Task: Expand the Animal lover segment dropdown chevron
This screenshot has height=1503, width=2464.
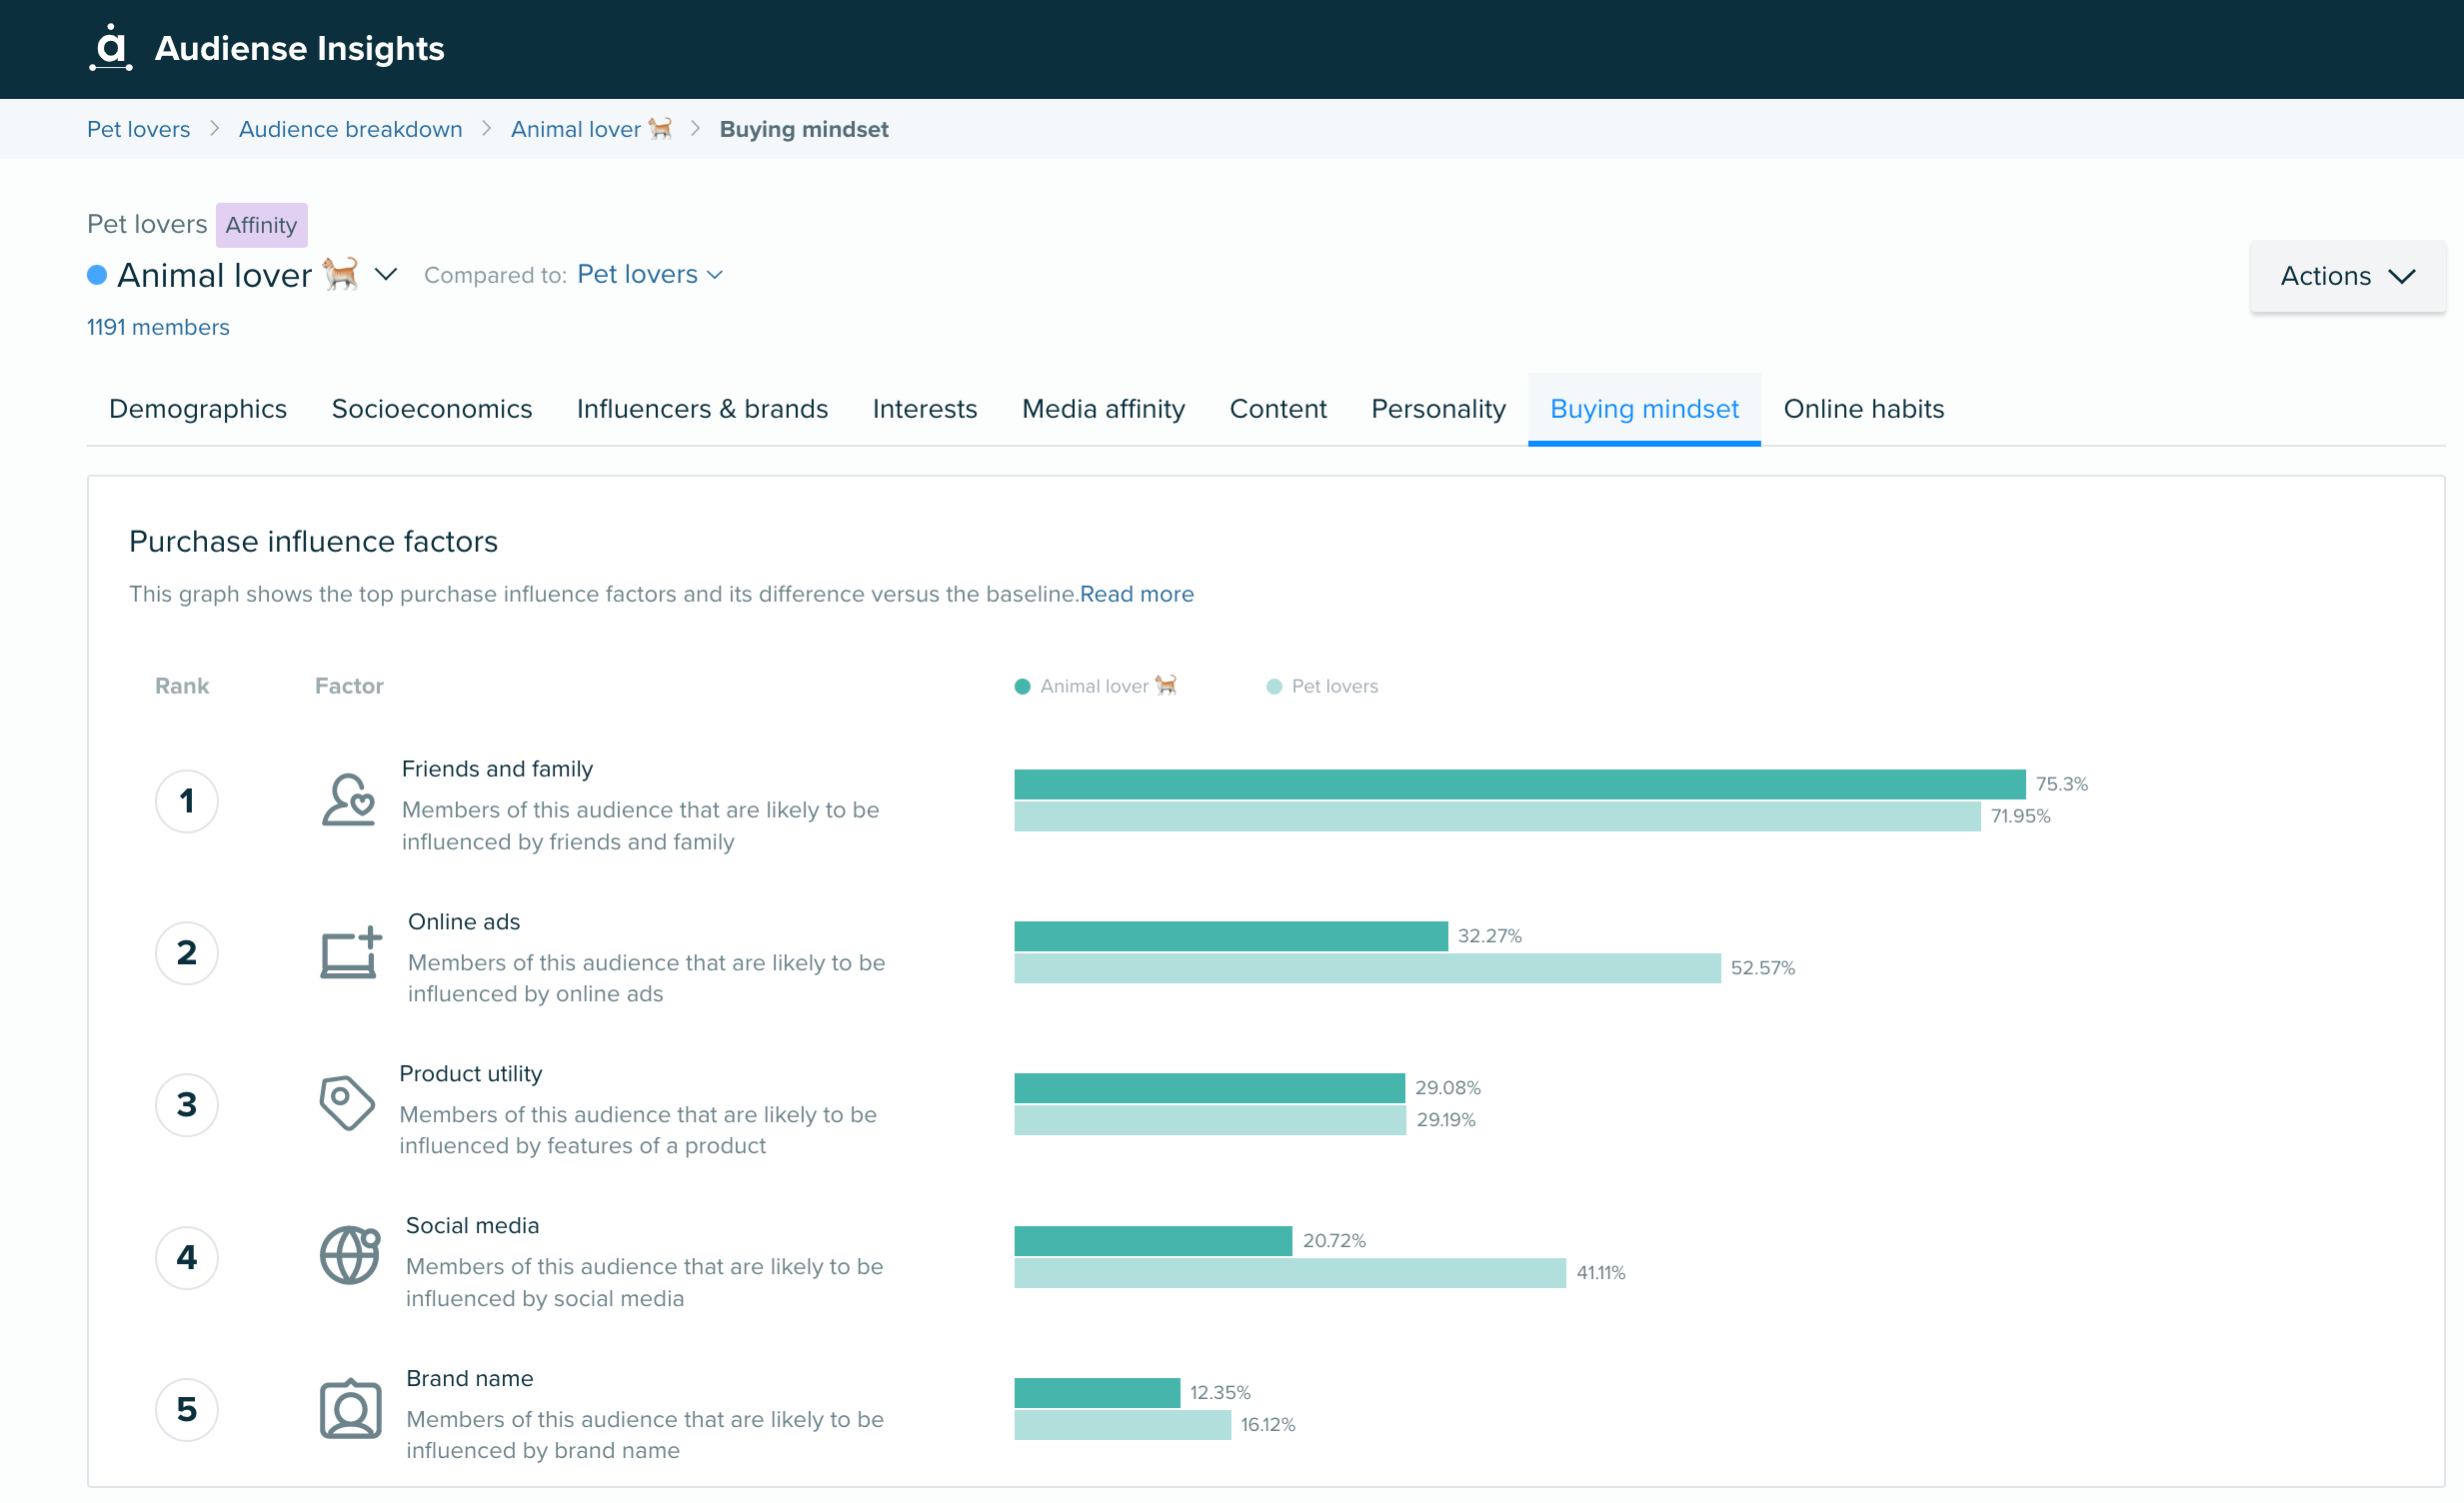Action: point(386,274)
